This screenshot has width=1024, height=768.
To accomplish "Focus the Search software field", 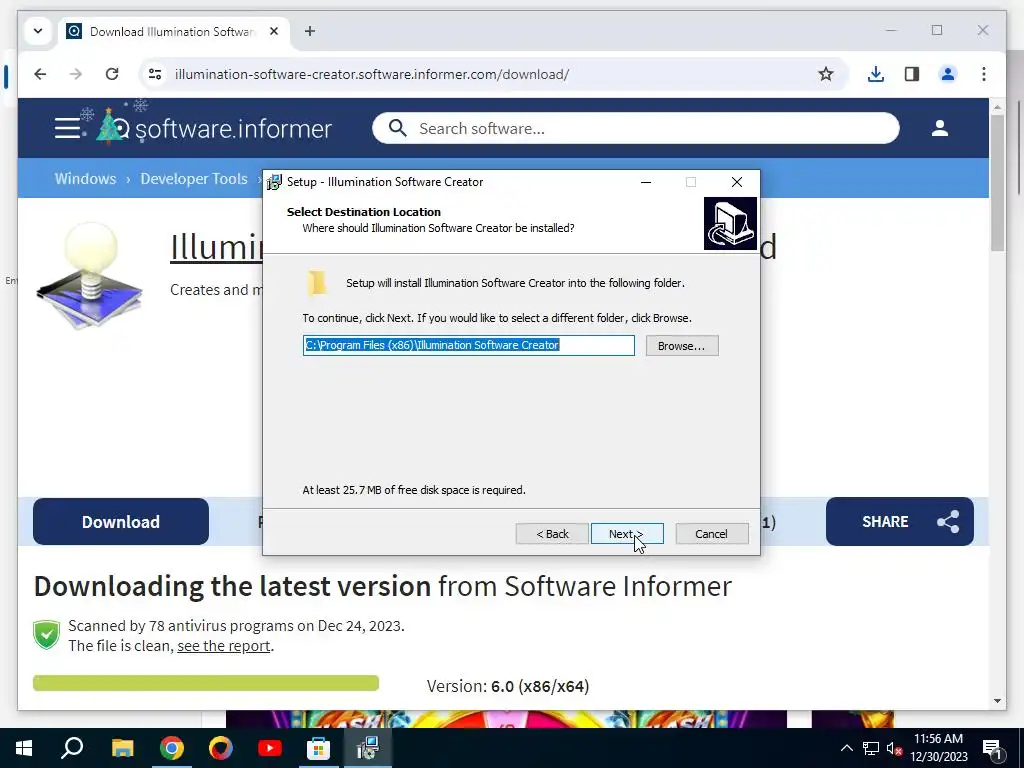I will (635, 129).
